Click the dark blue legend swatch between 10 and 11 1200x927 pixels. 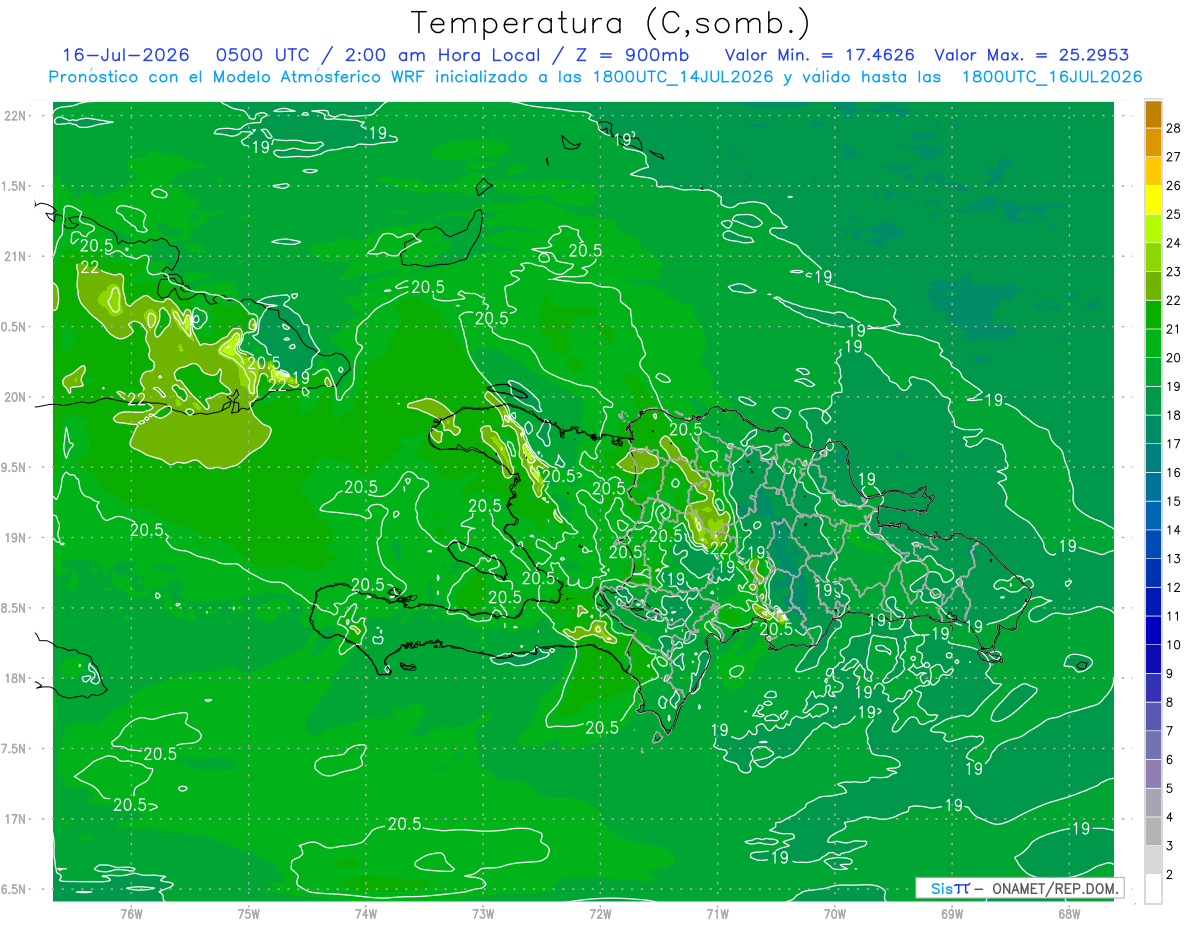(x=1153, y=631)
